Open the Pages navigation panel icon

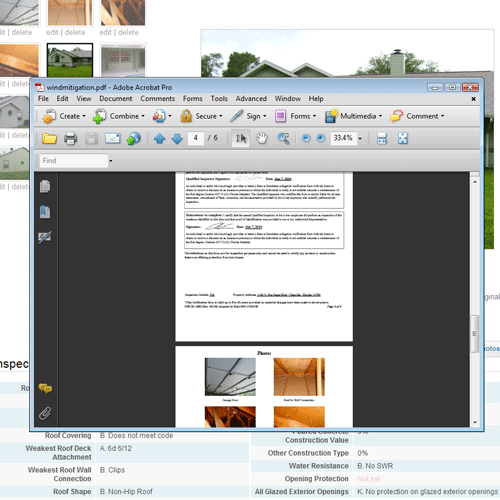45,186
